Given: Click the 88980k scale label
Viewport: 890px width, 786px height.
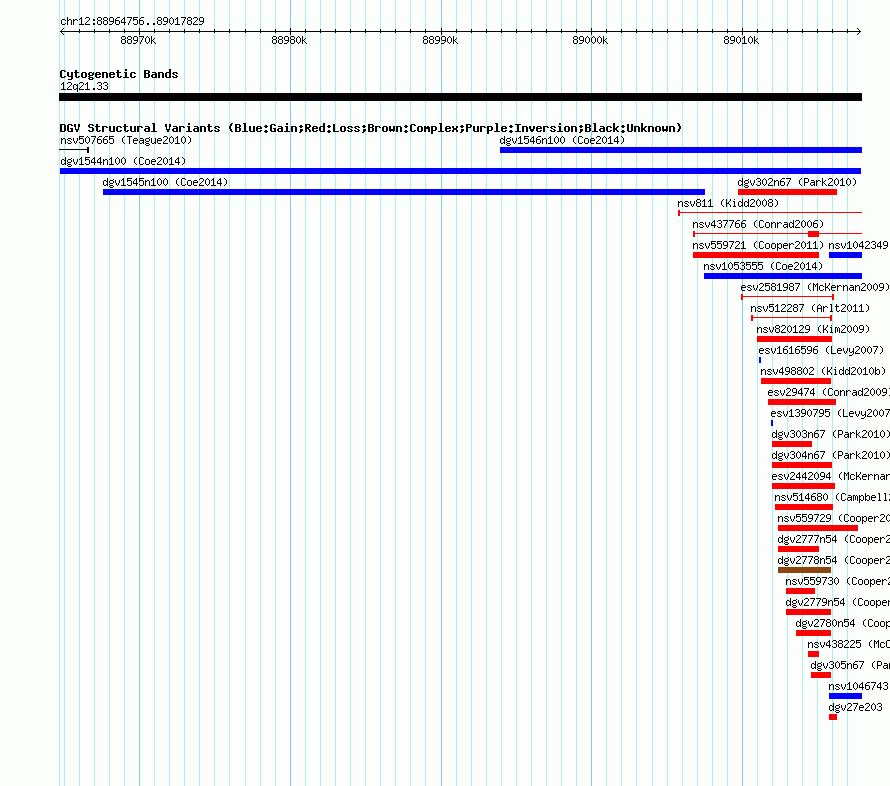Looking at the screenshot, I should pos(289,40).
